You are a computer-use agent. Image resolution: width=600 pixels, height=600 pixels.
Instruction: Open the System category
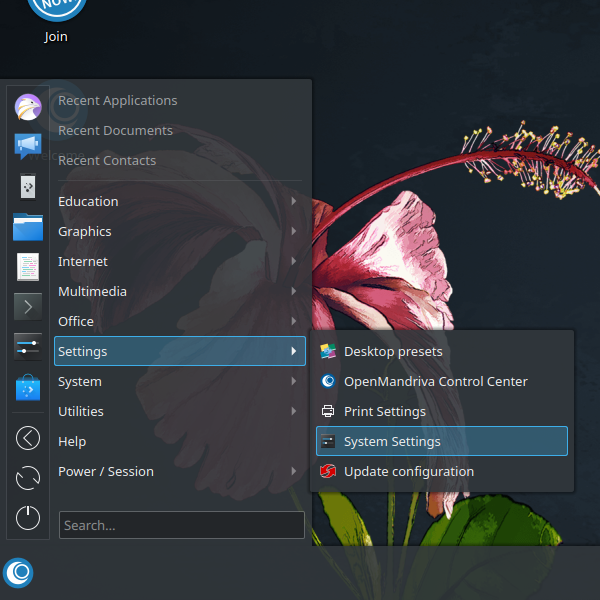[180, 381]
